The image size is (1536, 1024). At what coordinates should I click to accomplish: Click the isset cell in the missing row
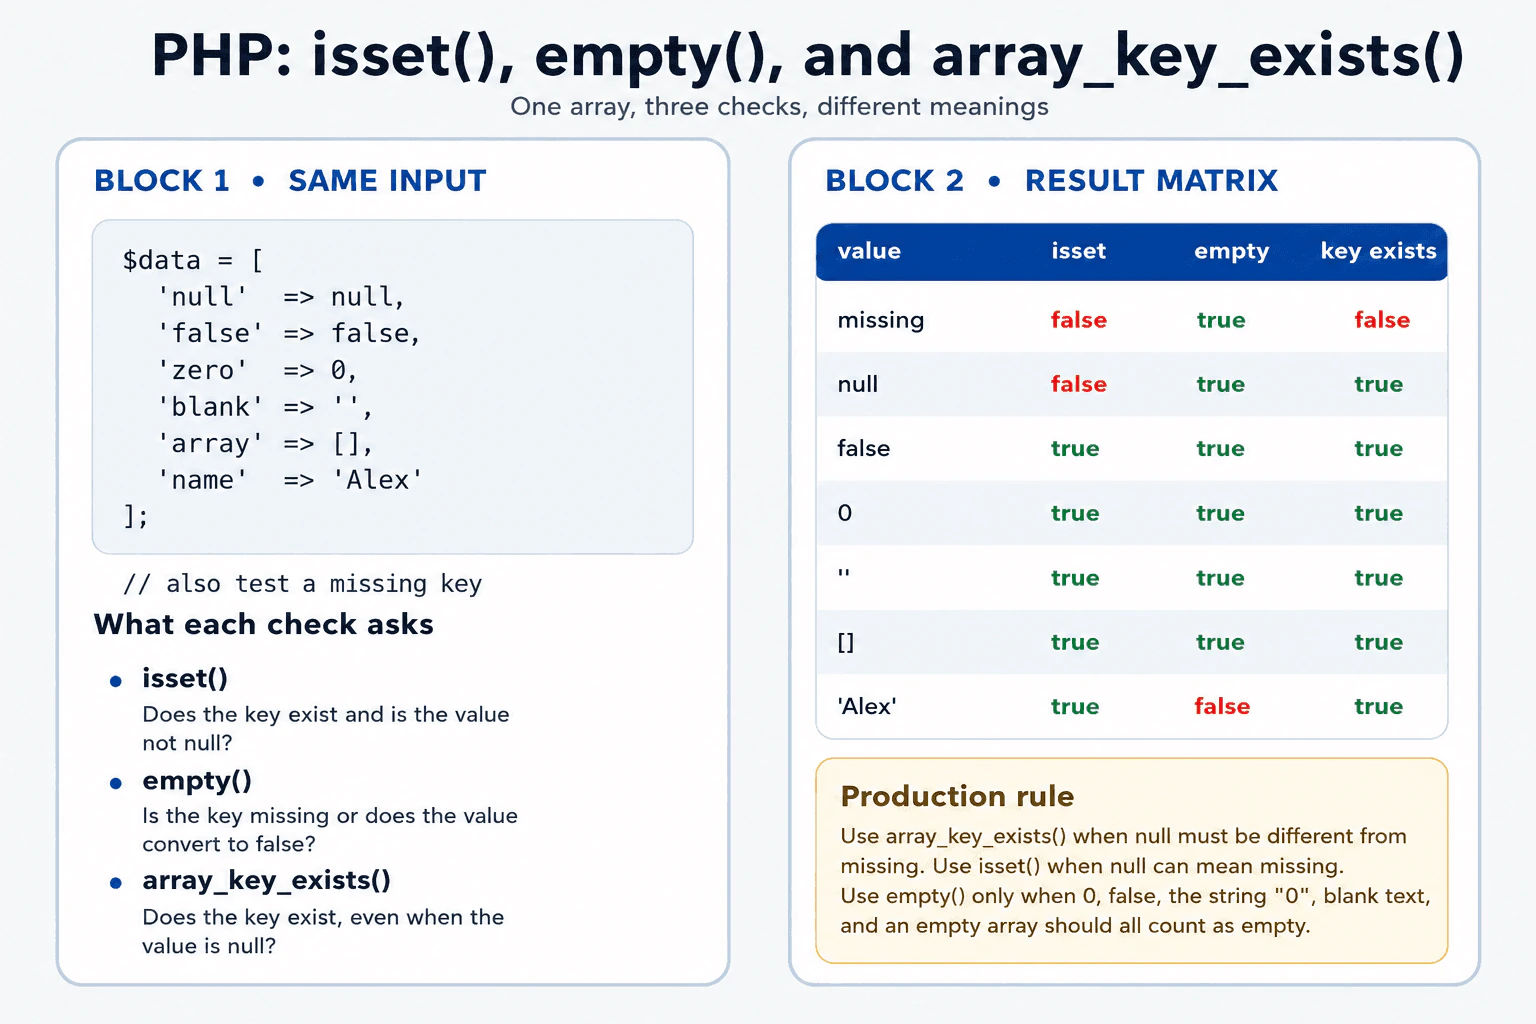[x=1079, y=320]
